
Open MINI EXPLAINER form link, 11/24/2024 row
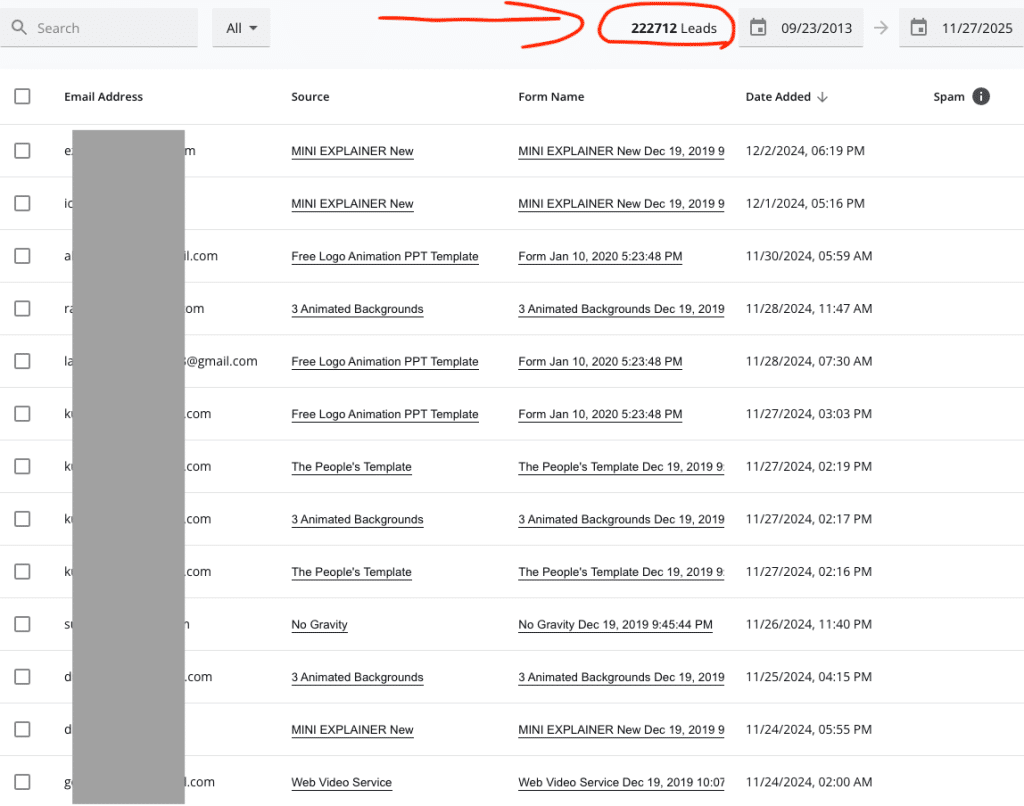click(x=621, y=730)
